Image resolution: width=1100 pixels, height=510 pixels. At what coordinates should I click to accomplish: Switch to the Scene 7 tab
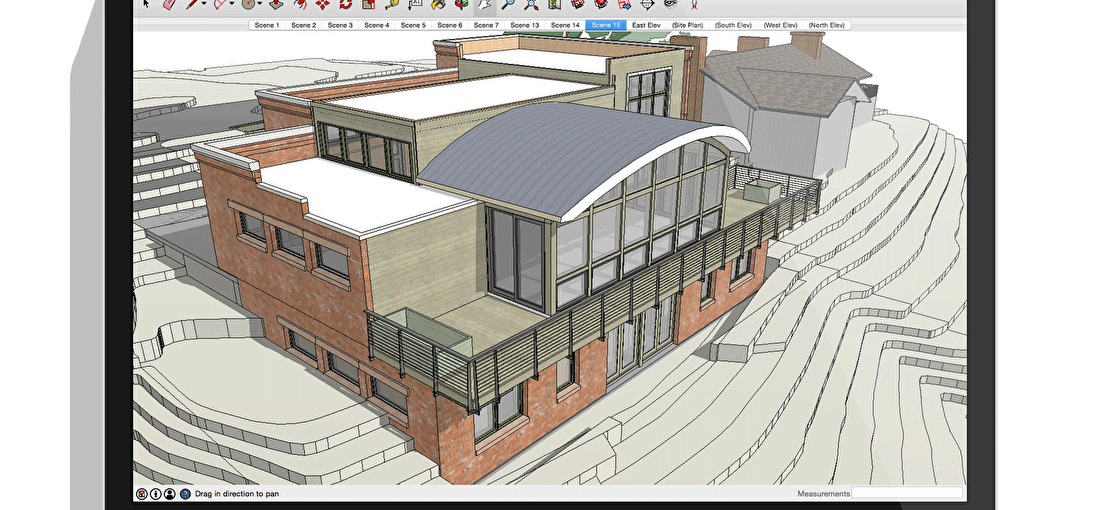click(485, 25)
